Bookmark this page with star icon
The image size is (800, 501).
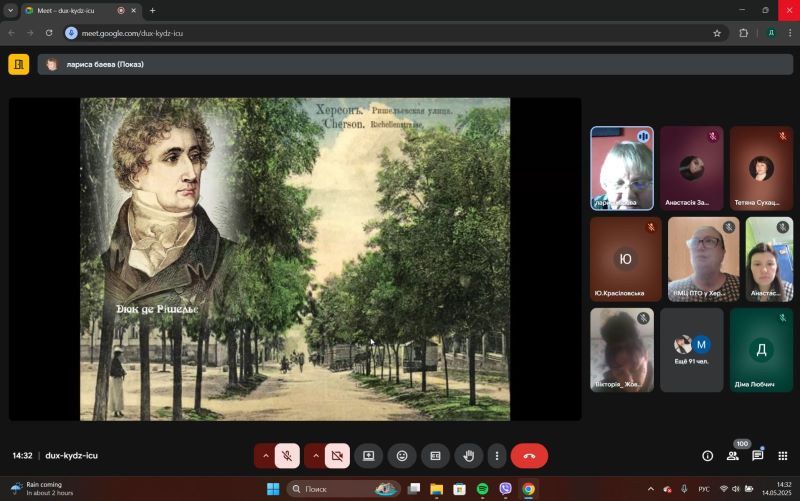717,33
